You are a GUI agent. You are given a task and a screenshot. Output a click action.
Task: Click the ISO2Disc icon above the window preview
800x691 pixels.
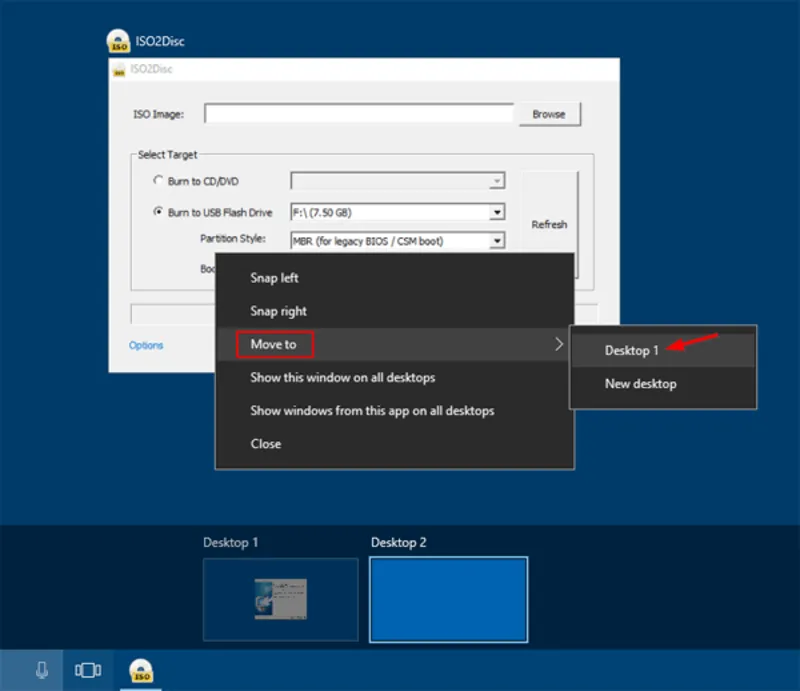click(x=118, y=42)
